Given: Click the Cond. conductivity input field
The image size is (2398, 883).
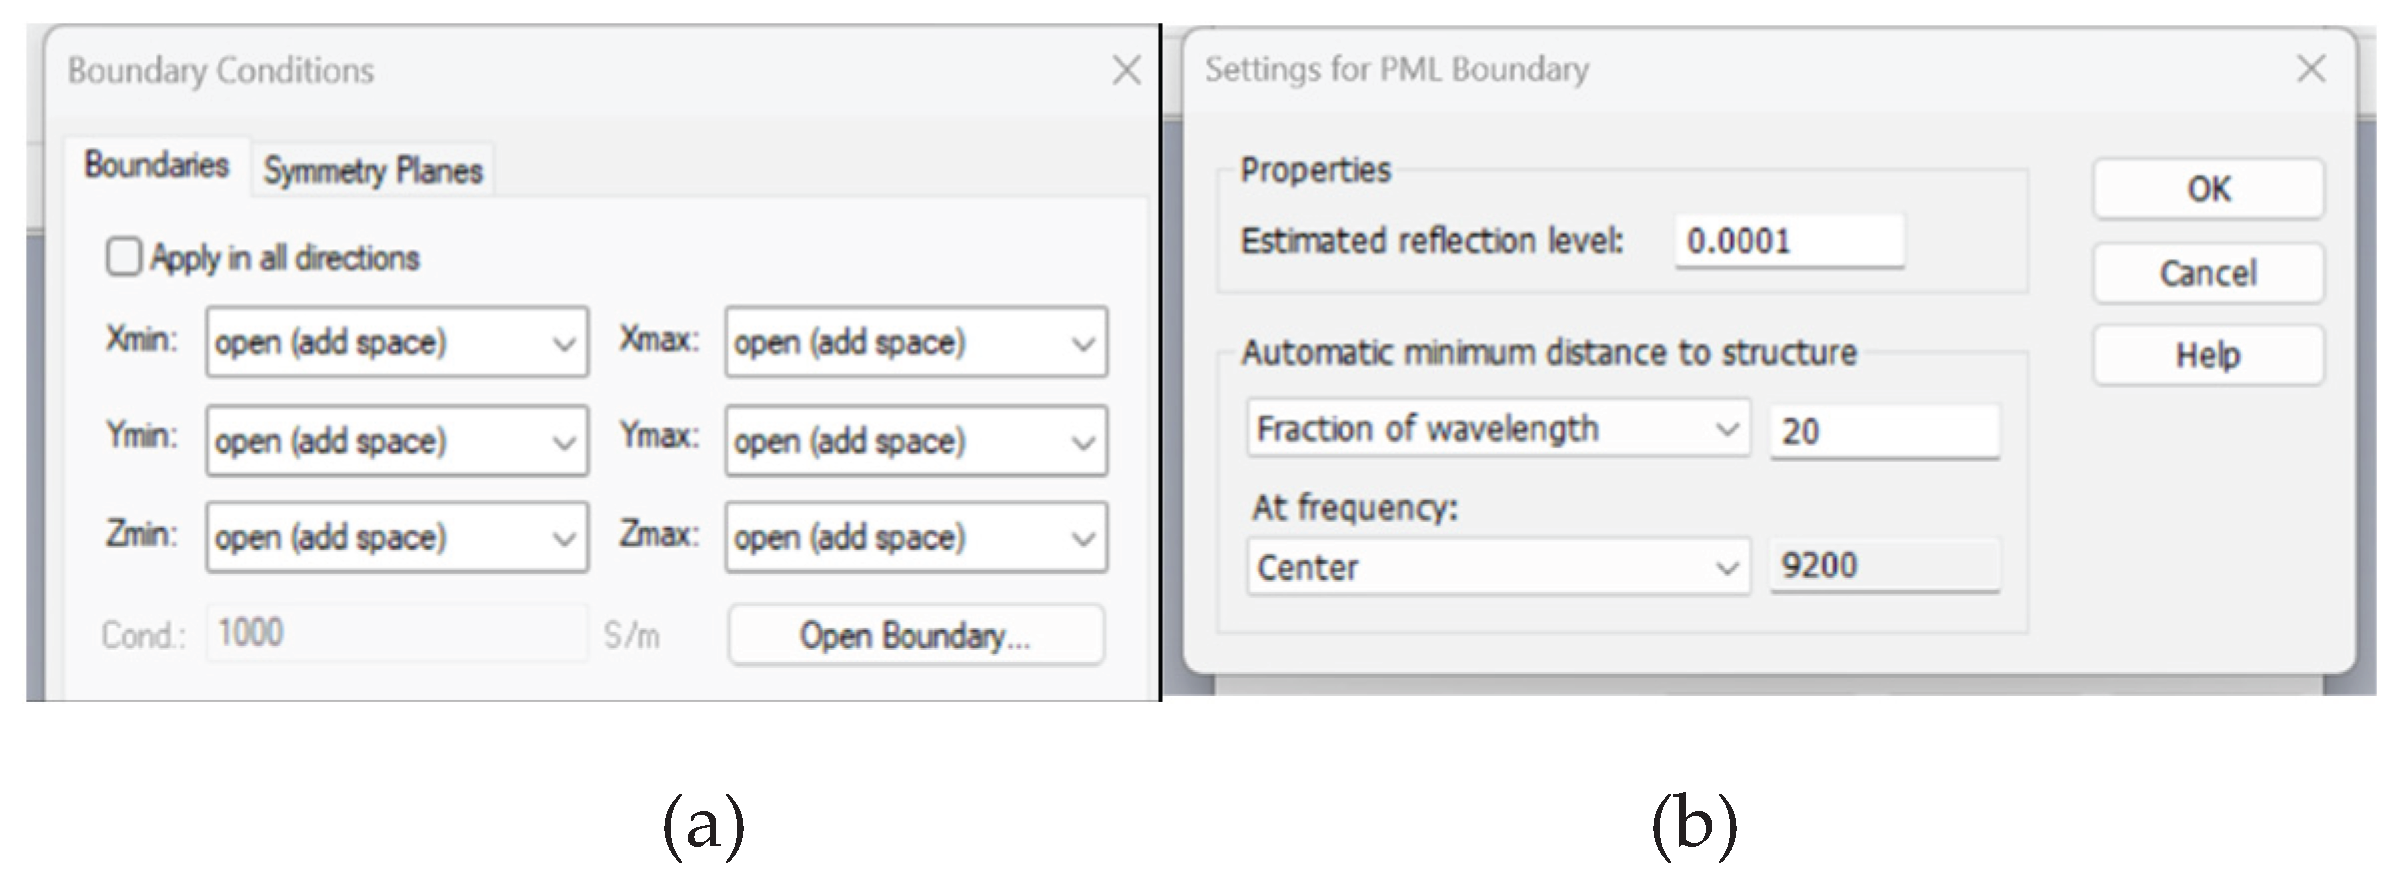Looking at the screenshot, I should point(396,633).
